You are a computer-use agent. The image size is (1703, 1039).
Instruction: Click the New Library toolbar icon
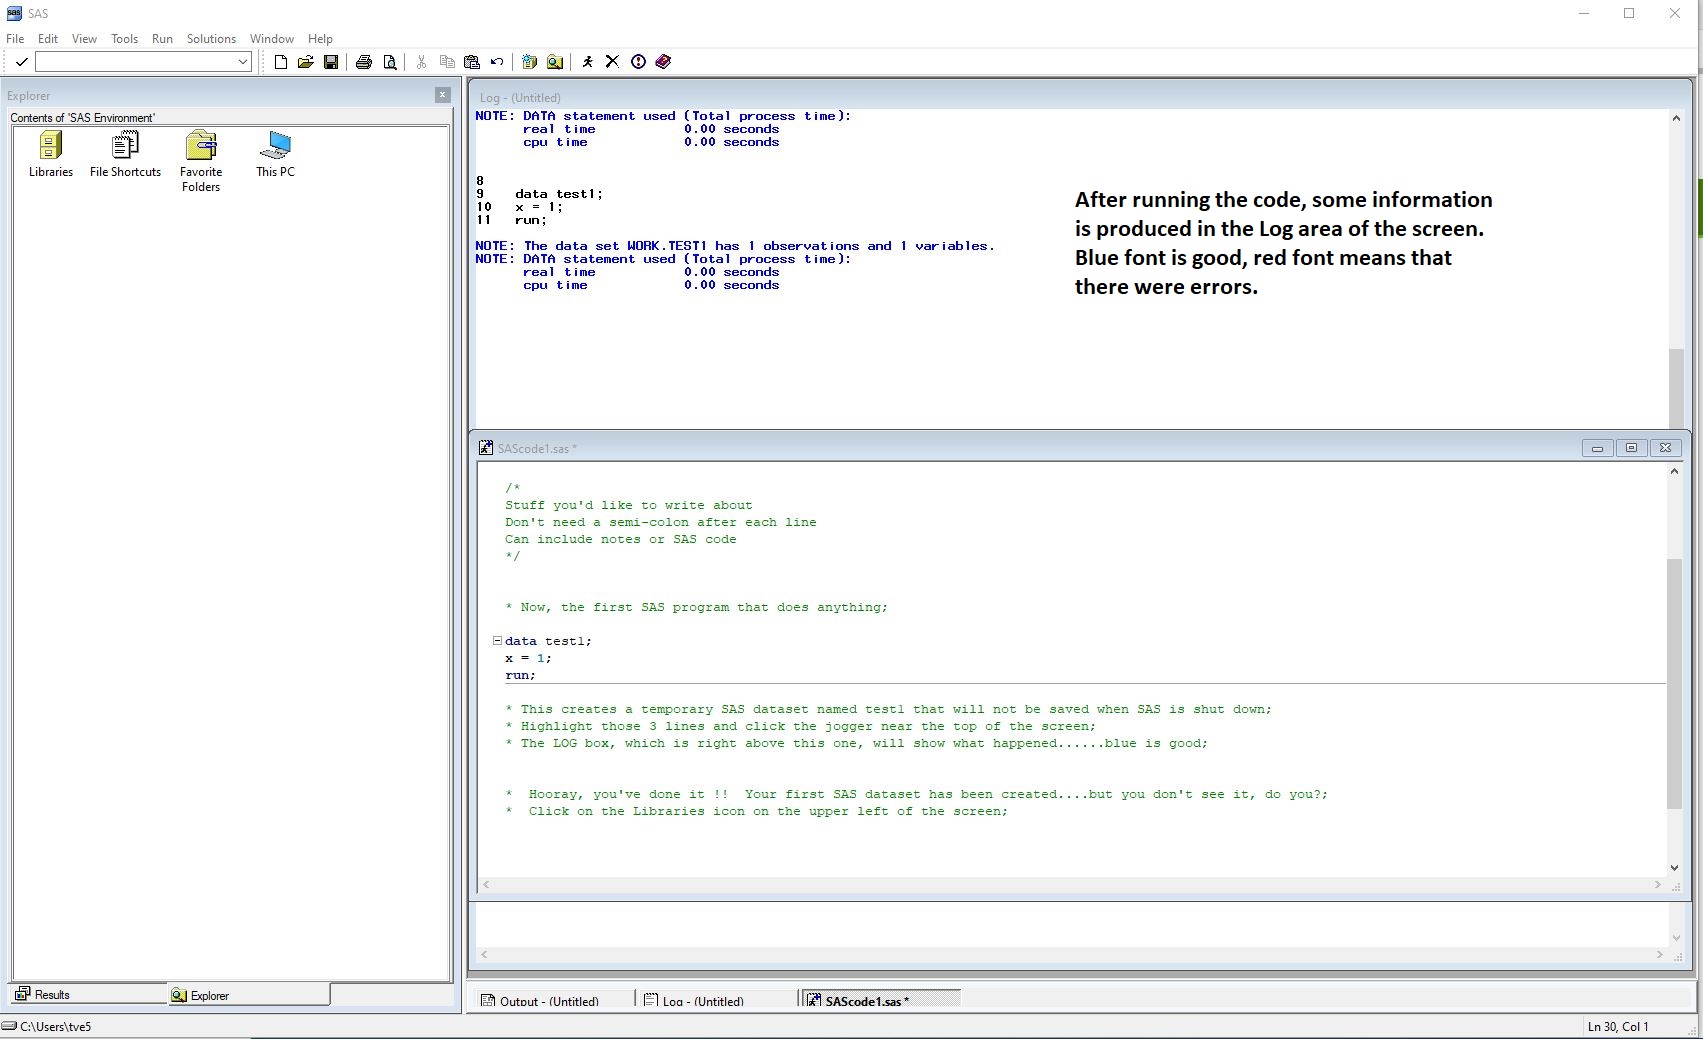click(529, 62)
